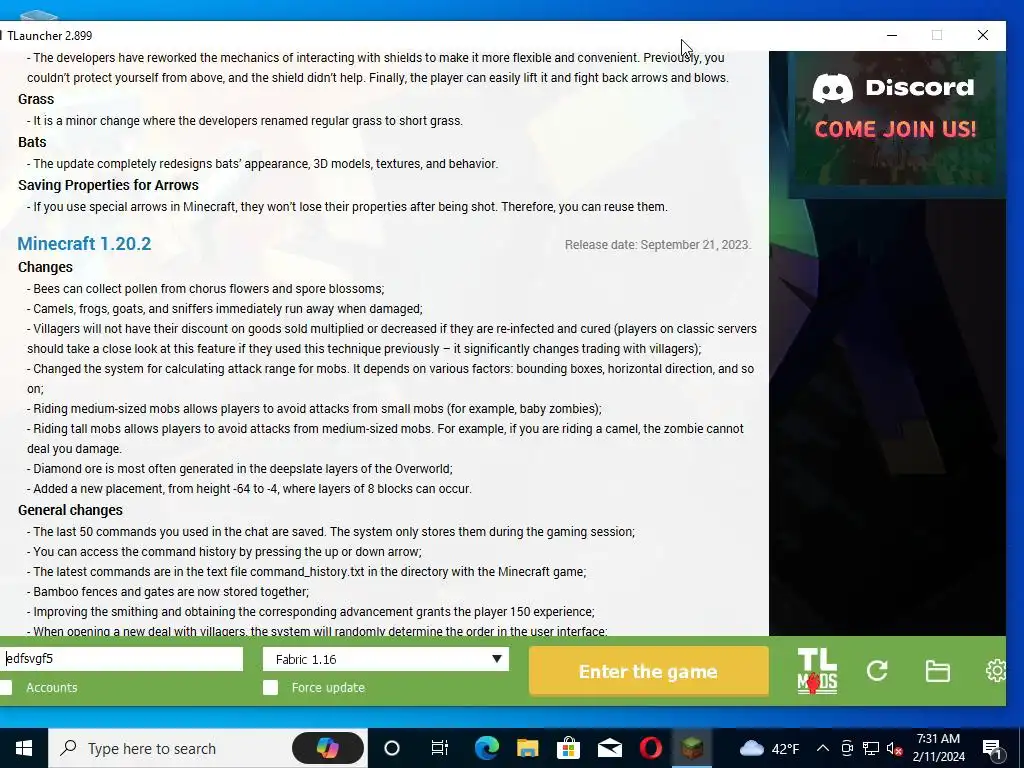Click the Diamond ore deepslate layers line
Image resolution: width=1024 pixels, height=768 pixels.
pos(240,469)
